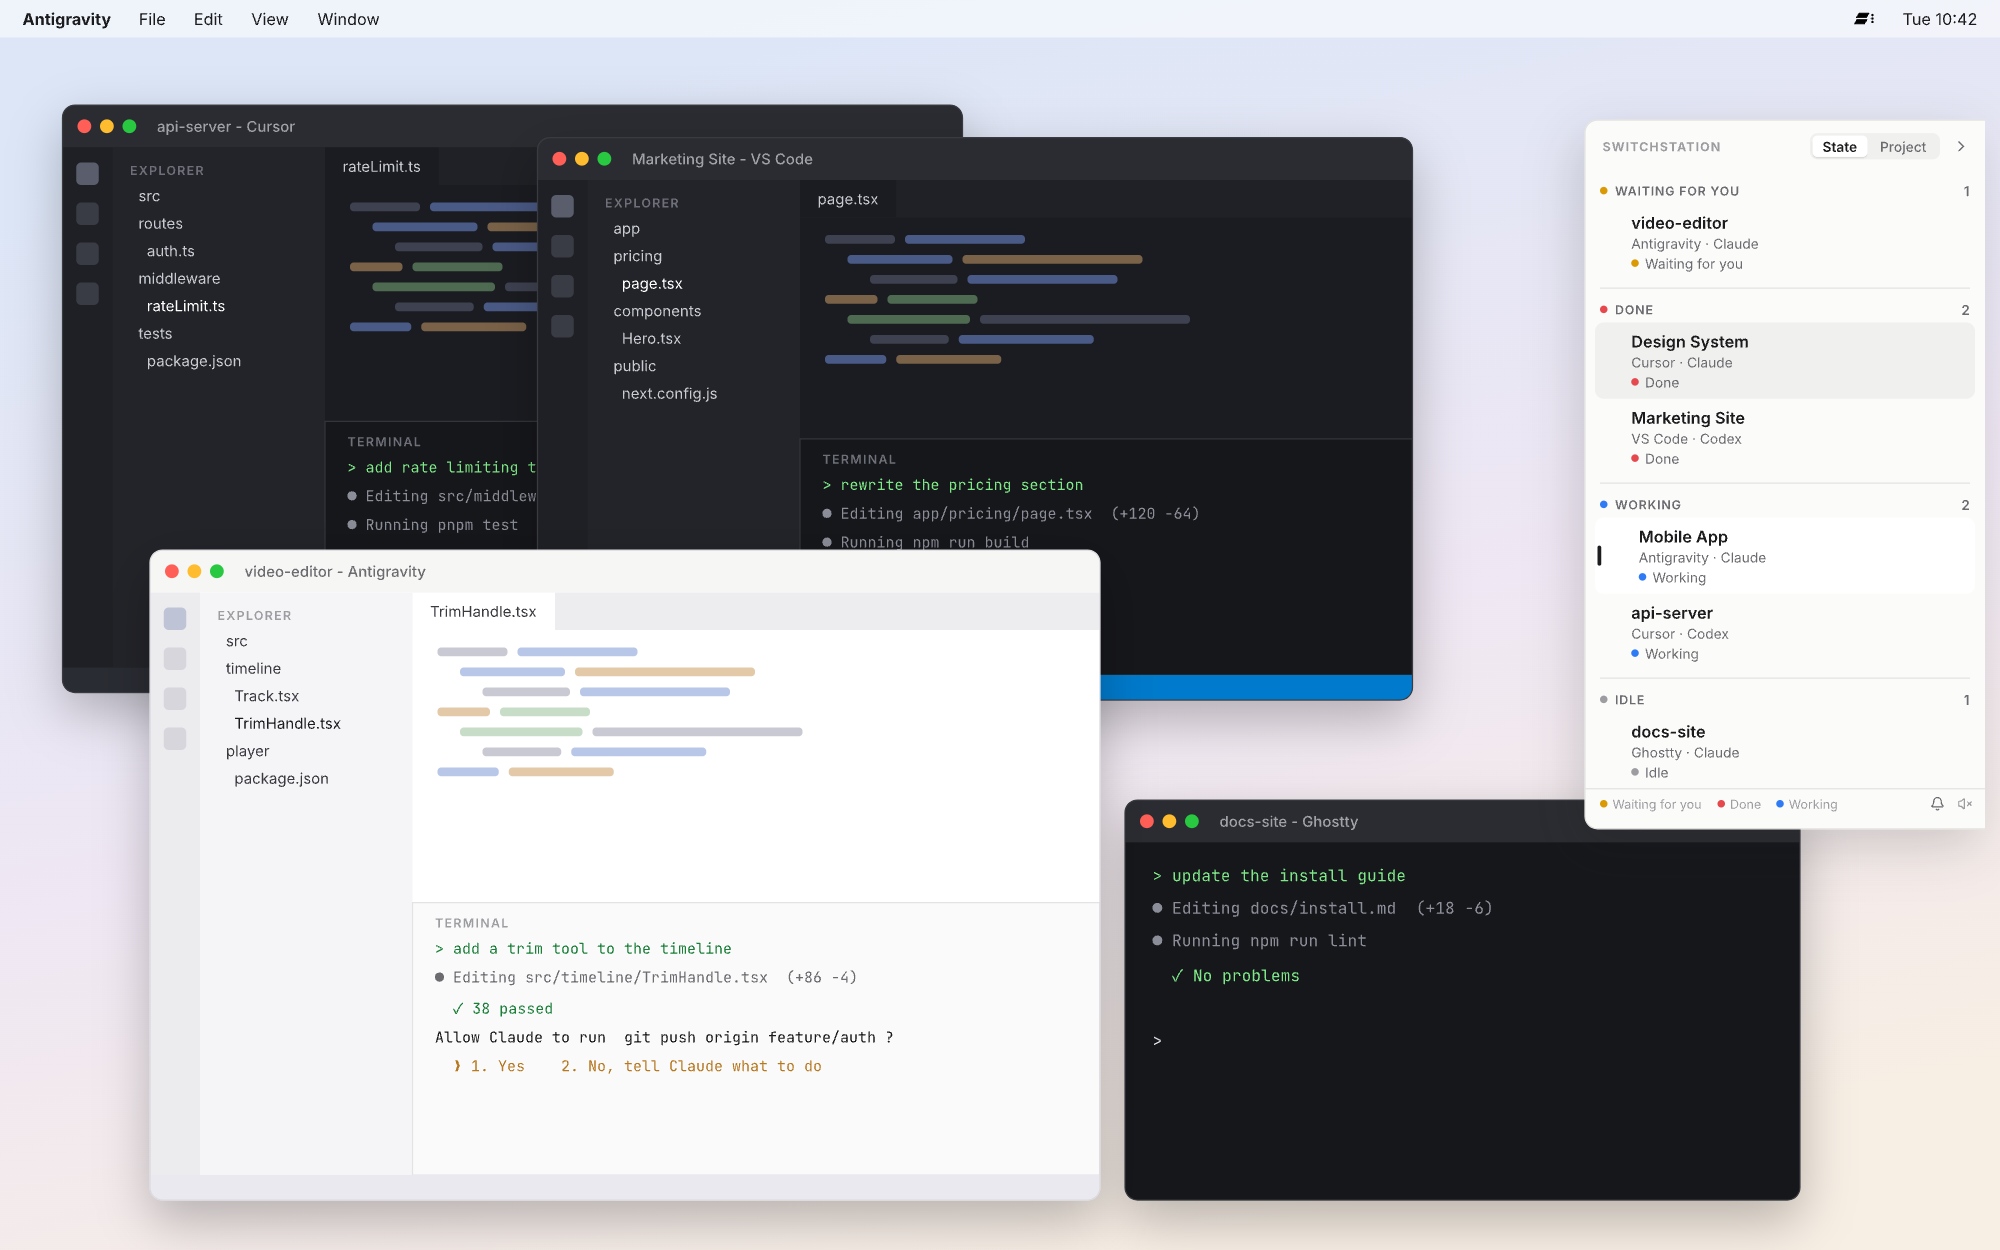Open the Edit menu

(x=208, y=19)
